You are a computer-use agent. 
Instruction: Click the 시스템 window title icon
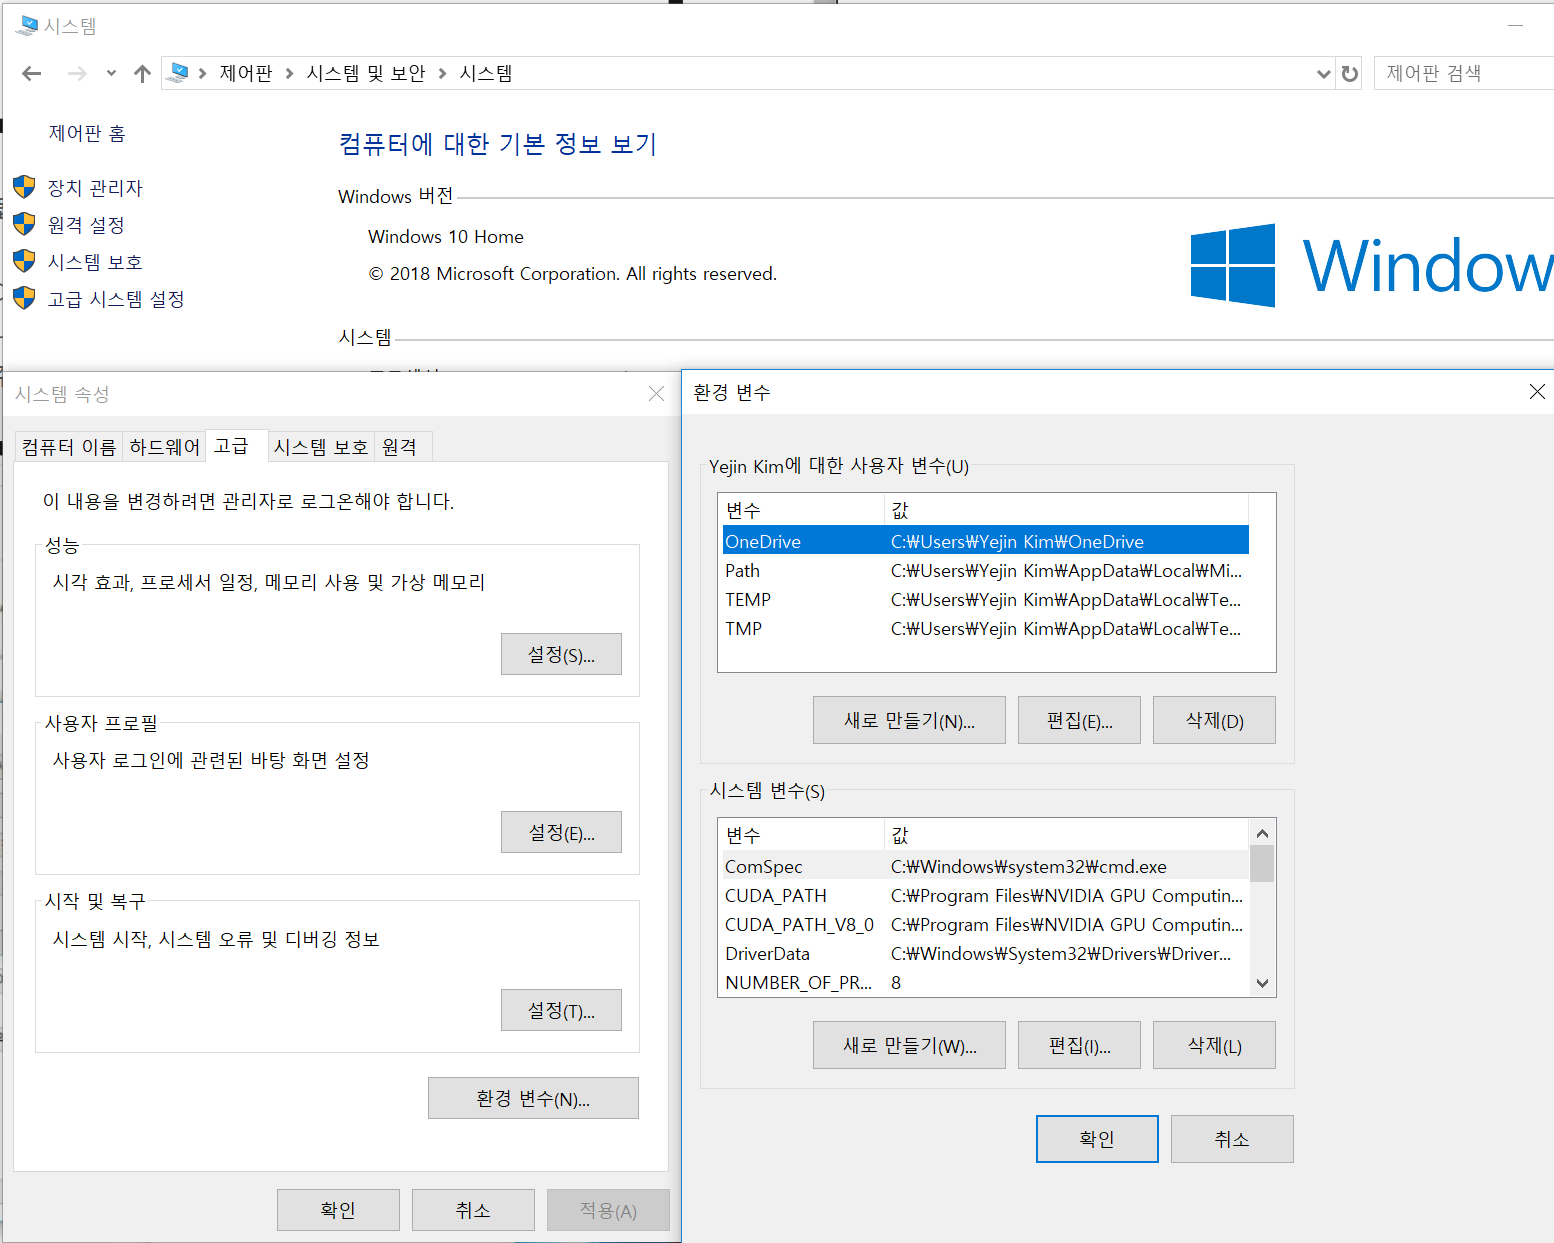point(27,25)
